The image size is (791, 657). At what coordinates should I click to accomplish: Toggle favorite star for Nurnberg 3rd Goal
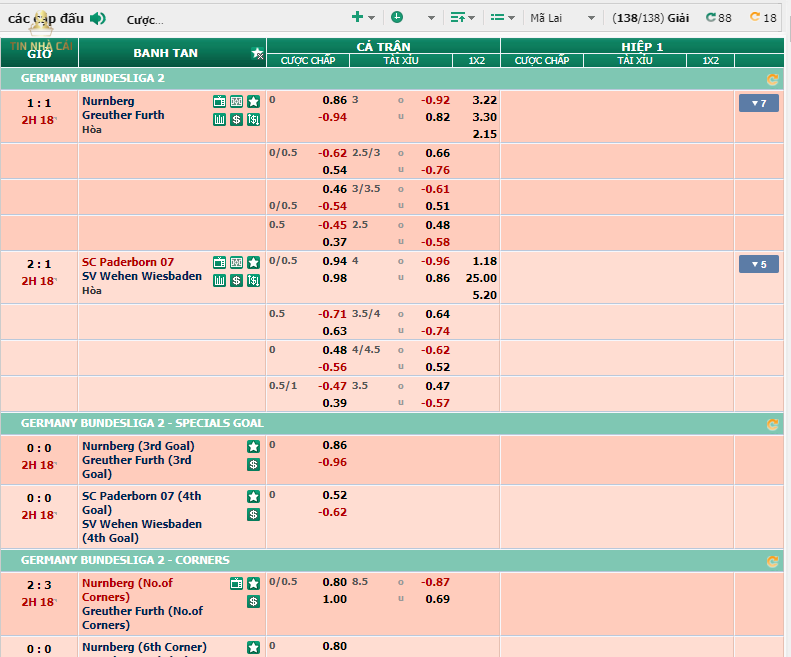[254, 447]
